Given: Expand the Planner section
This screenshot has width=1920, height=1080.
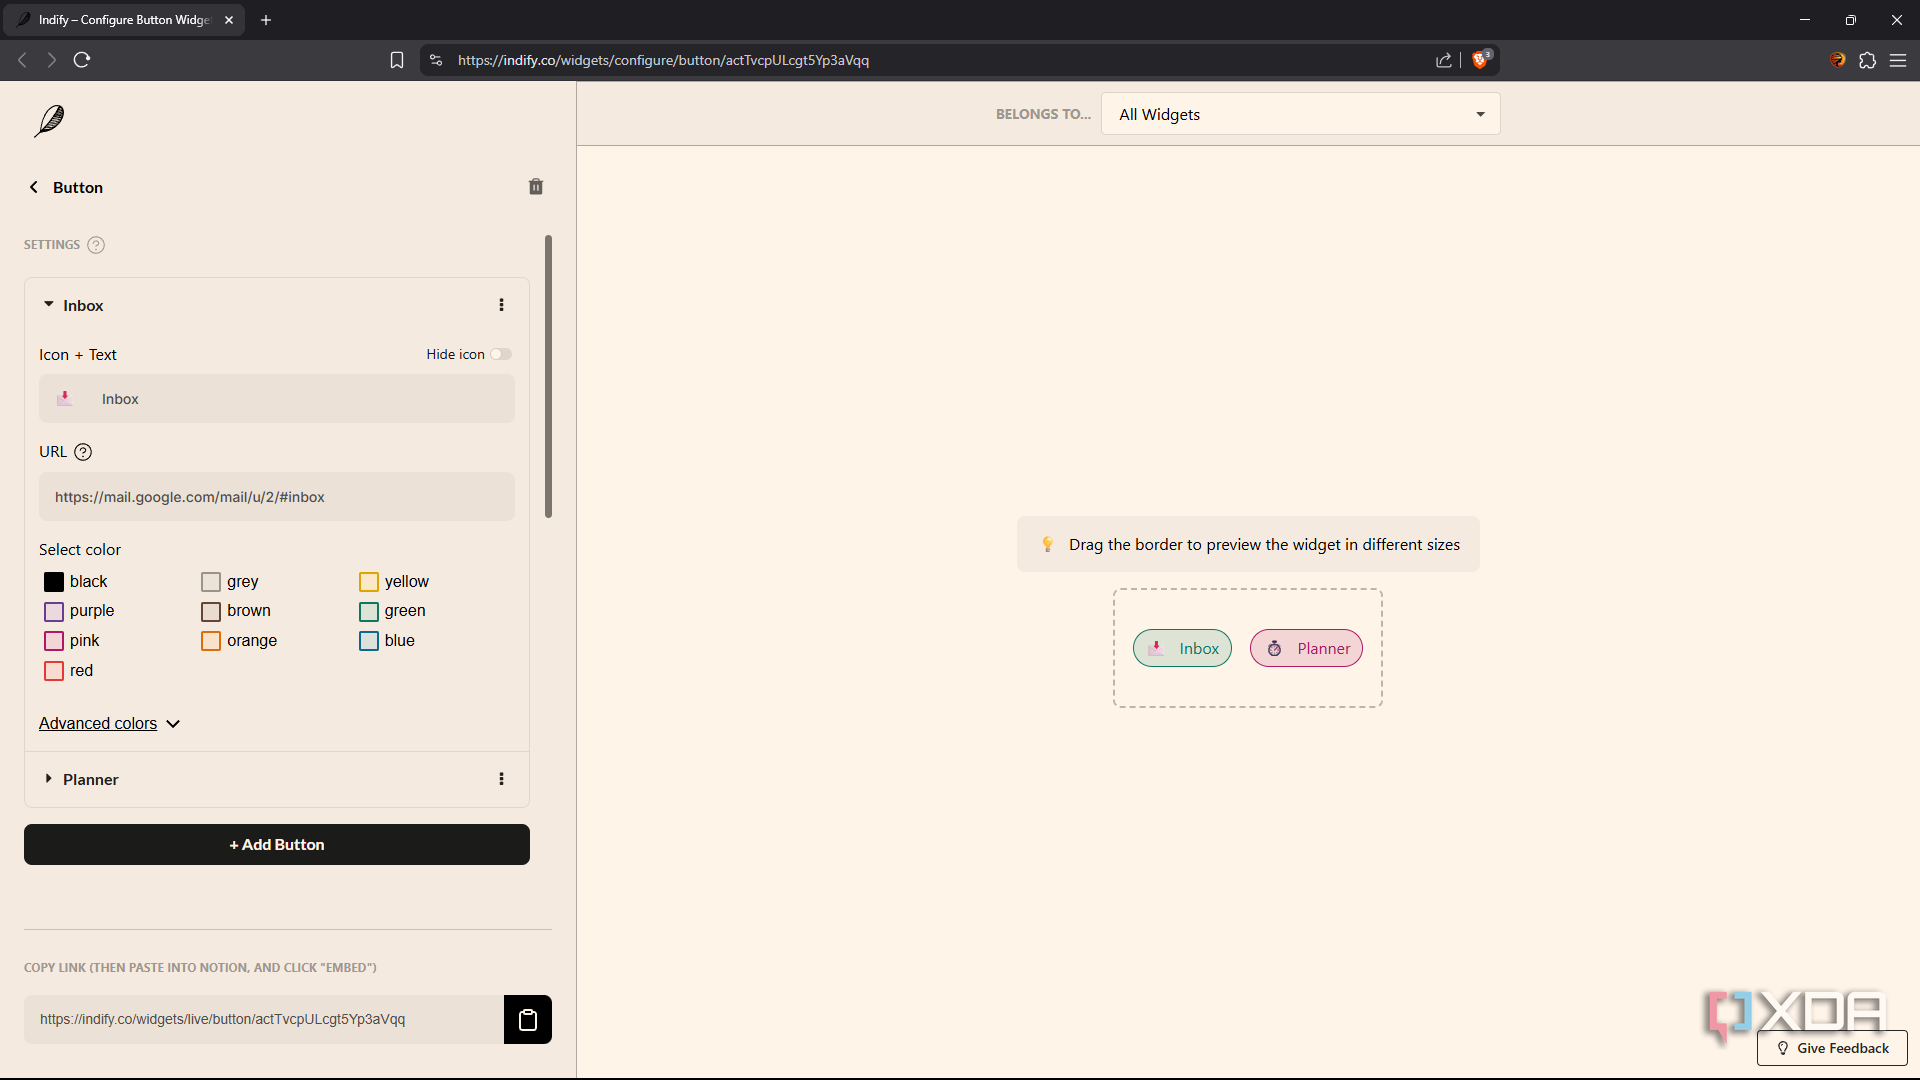Looking at the screenshot, I should 48,778.
